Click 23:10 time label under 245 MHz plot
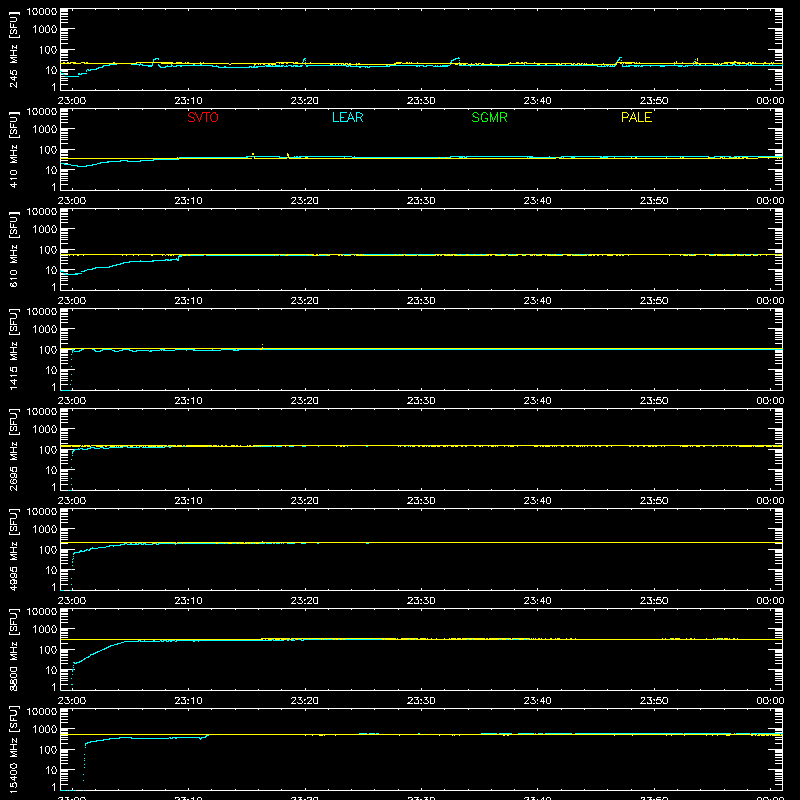This screenshot has height=800, width=800. coord(188,101)
